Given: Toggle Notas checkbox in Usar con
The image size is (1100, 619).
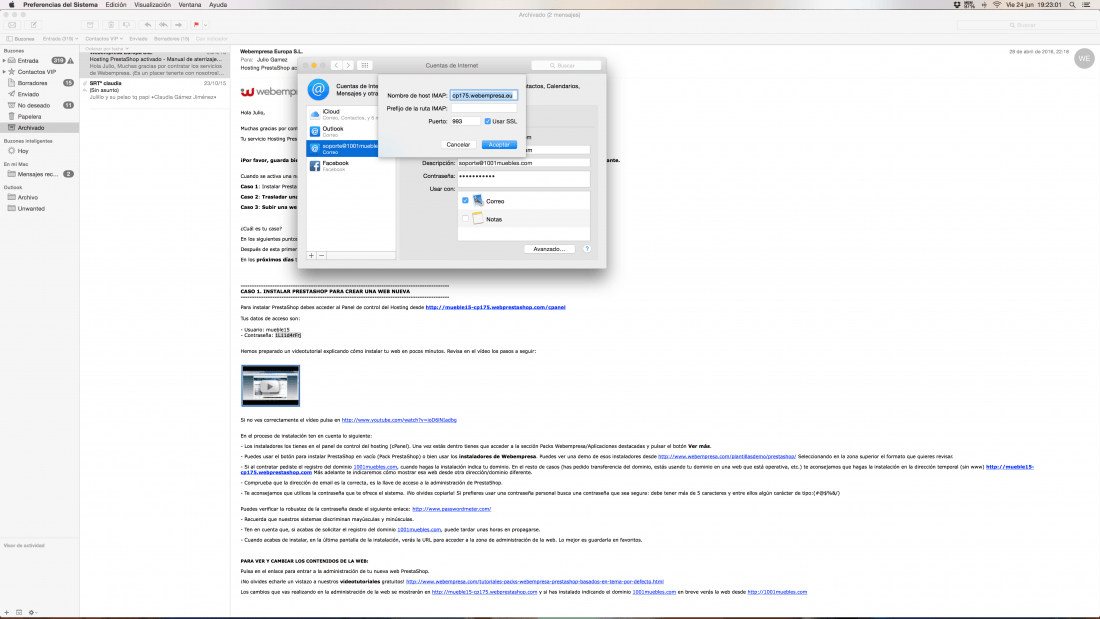Looking at the screenshot, I should tap(465, 219).
